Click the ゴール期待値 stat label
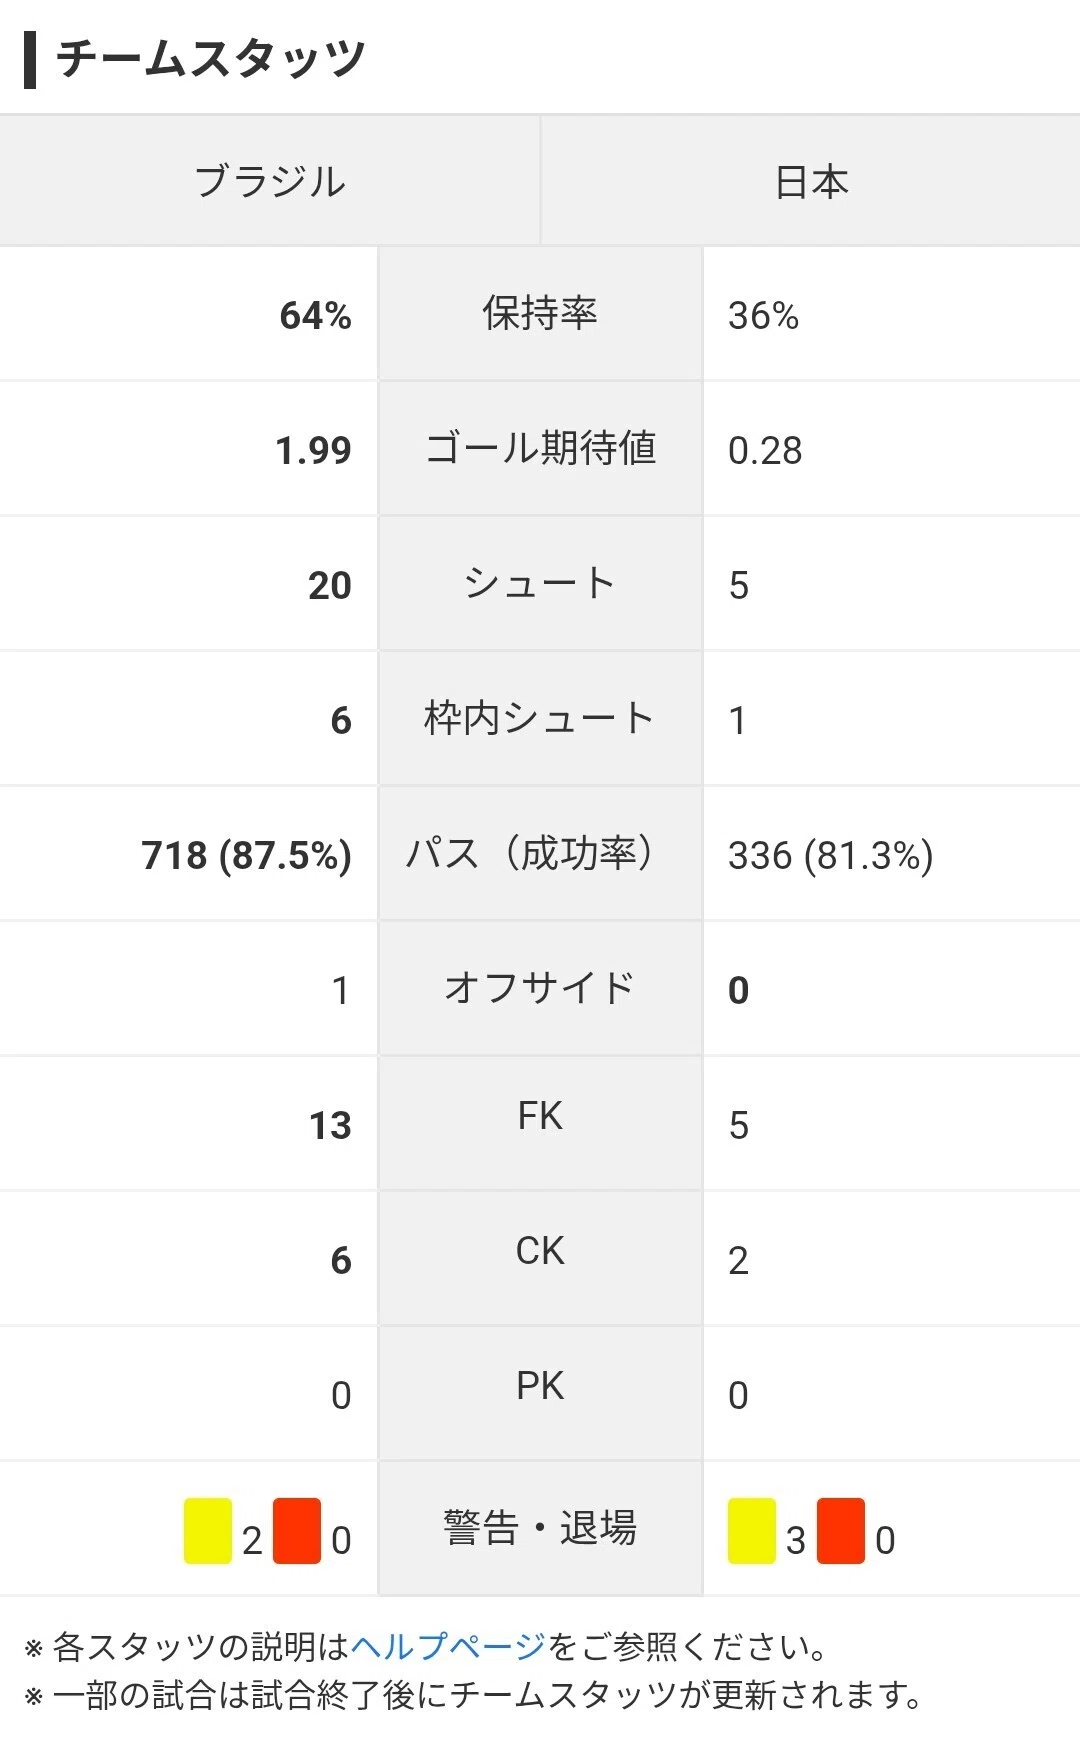 pos(540,448)
